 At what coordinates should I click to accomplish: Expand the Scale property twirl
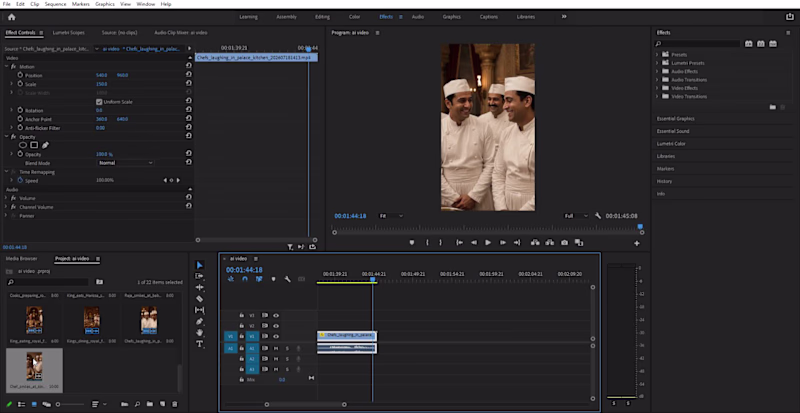tap(12, 84)
